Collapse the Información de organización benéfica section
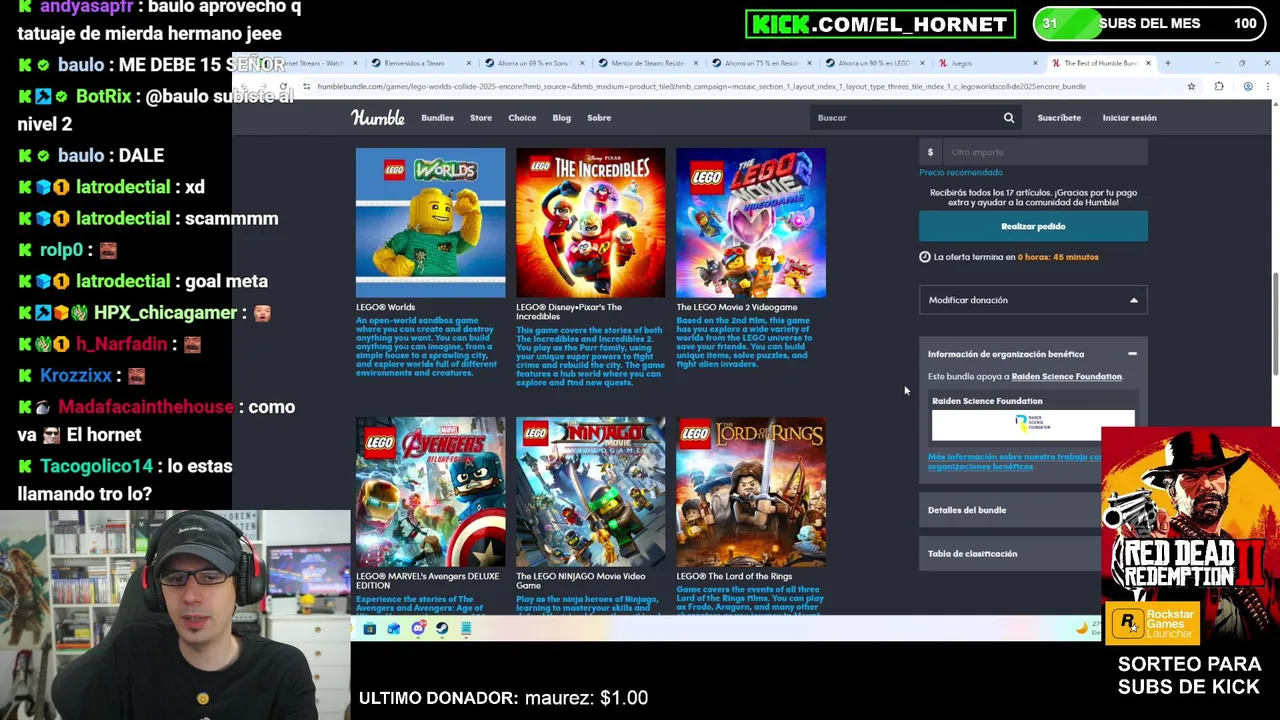Viewport: 1280px width, 720px height. click(x=1132, y=354)
